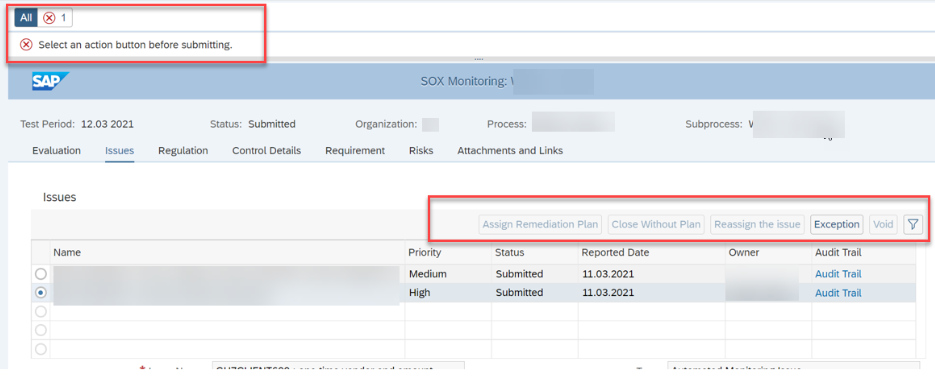Click the SAP logo

[x=50, y=82]
